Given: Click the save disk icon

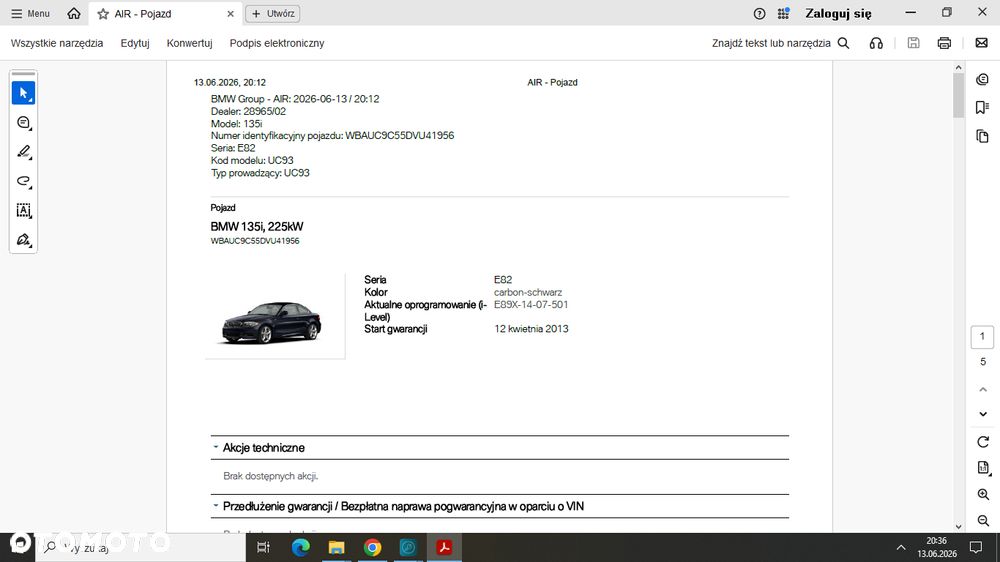Looking at the screenshot, I should (913, 43).
